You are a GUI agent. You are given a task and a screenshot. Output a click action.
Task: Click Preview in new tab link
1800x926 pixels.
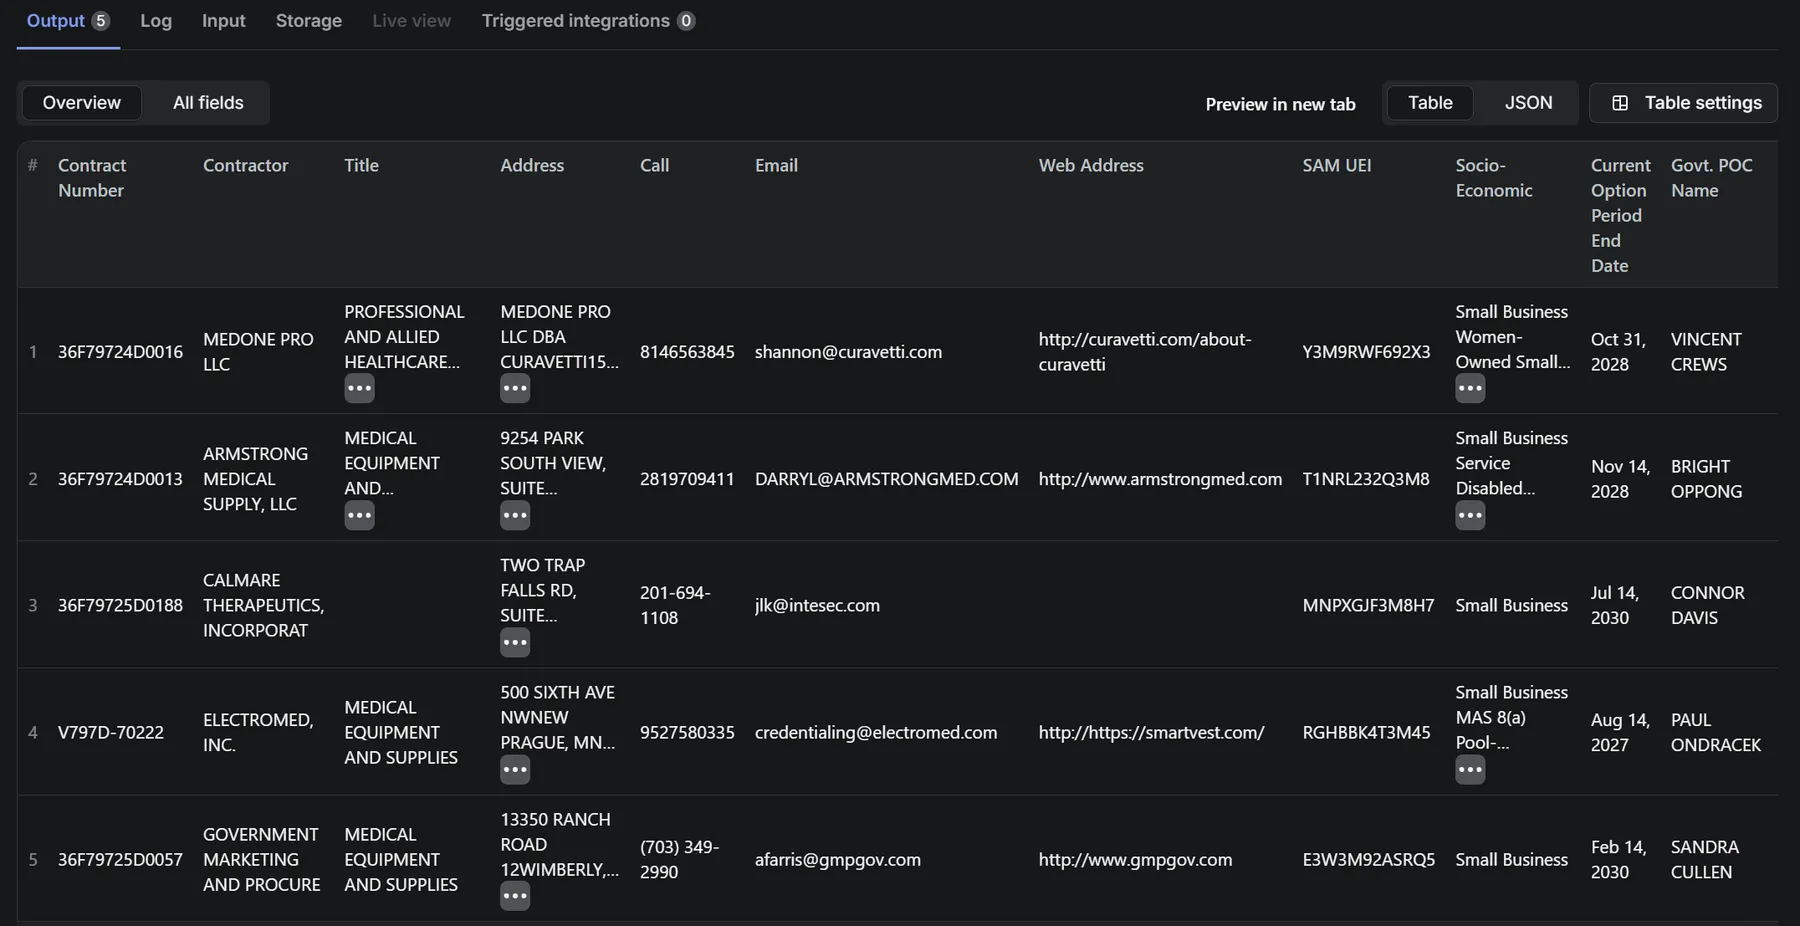(1280, 104)
